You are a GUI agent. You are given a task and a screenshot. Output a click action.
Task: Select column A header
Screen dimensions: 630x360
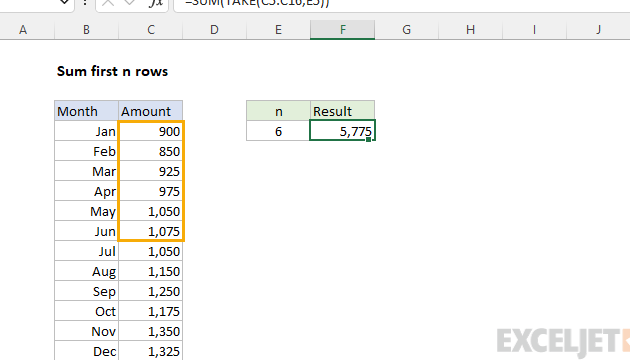[23, 30]
